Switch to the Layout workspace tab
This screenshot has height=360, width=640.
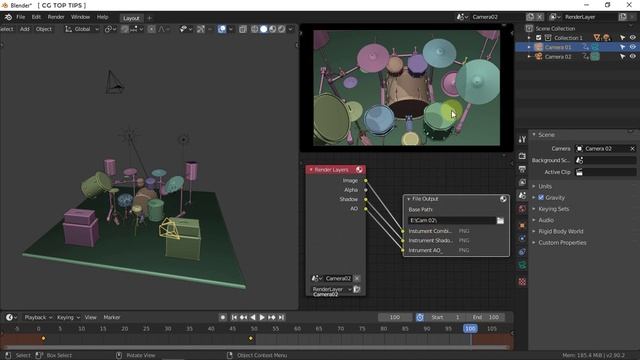pyautogui.click(x=131, y=18)
